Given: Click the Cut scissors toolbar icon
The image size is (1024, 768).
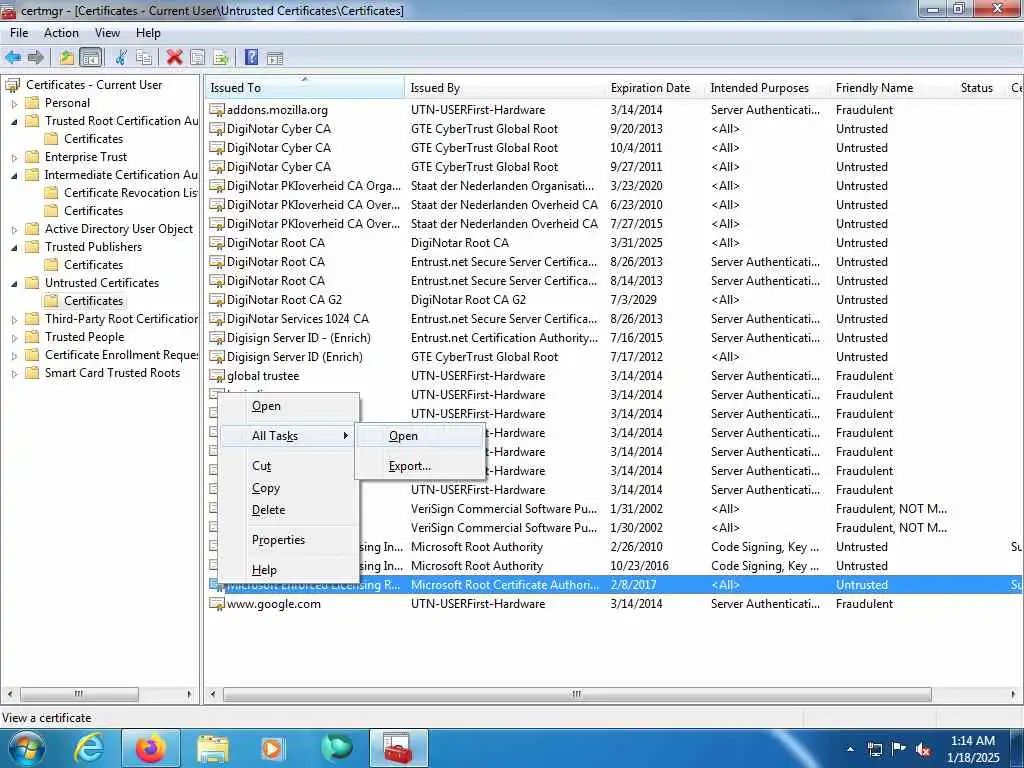Looking at the screenshot, I should 121,57.
